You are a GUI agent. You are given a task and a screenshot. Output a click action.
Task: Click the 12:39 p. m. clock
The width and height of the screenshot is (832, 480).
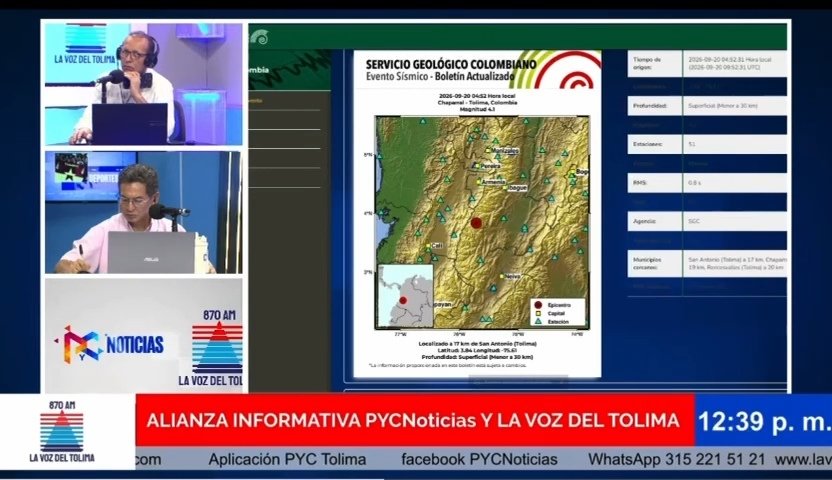pyautogui.click(x=764, y=421)
